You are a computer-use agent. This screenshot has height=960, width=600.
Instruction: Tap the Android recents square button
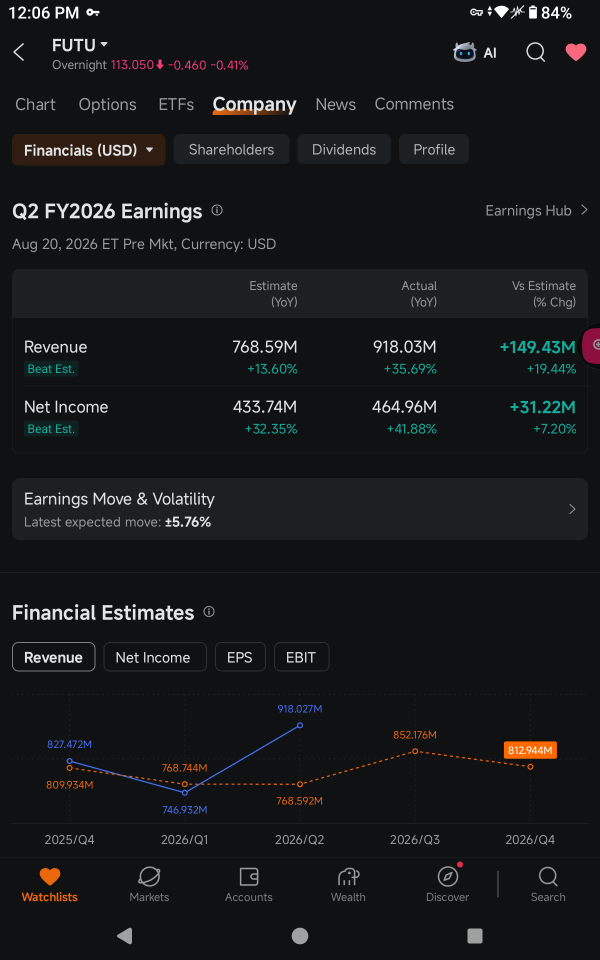(474, 936)
